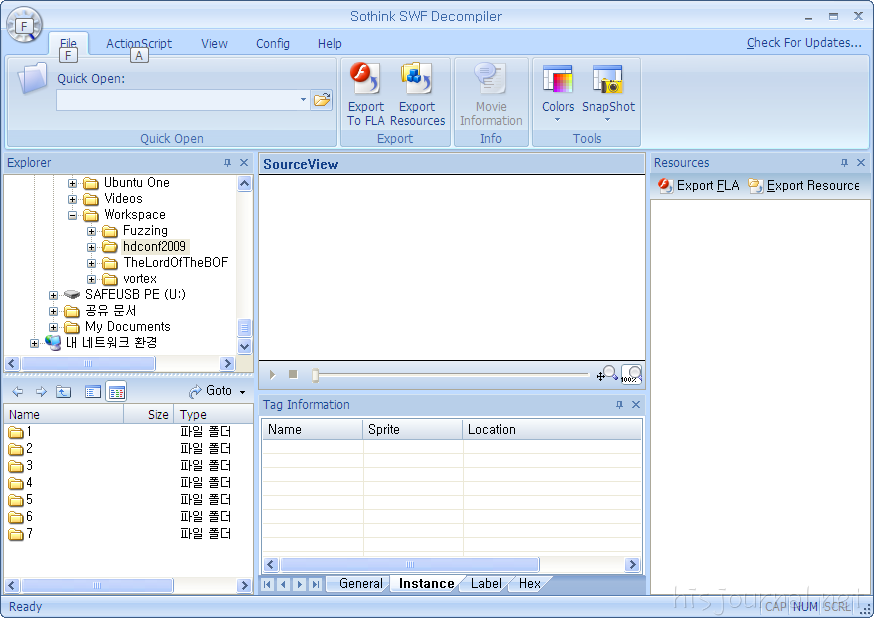Click Location column header in Tag Information
Screen dimensions: 874x618
[x=552, y=430]
